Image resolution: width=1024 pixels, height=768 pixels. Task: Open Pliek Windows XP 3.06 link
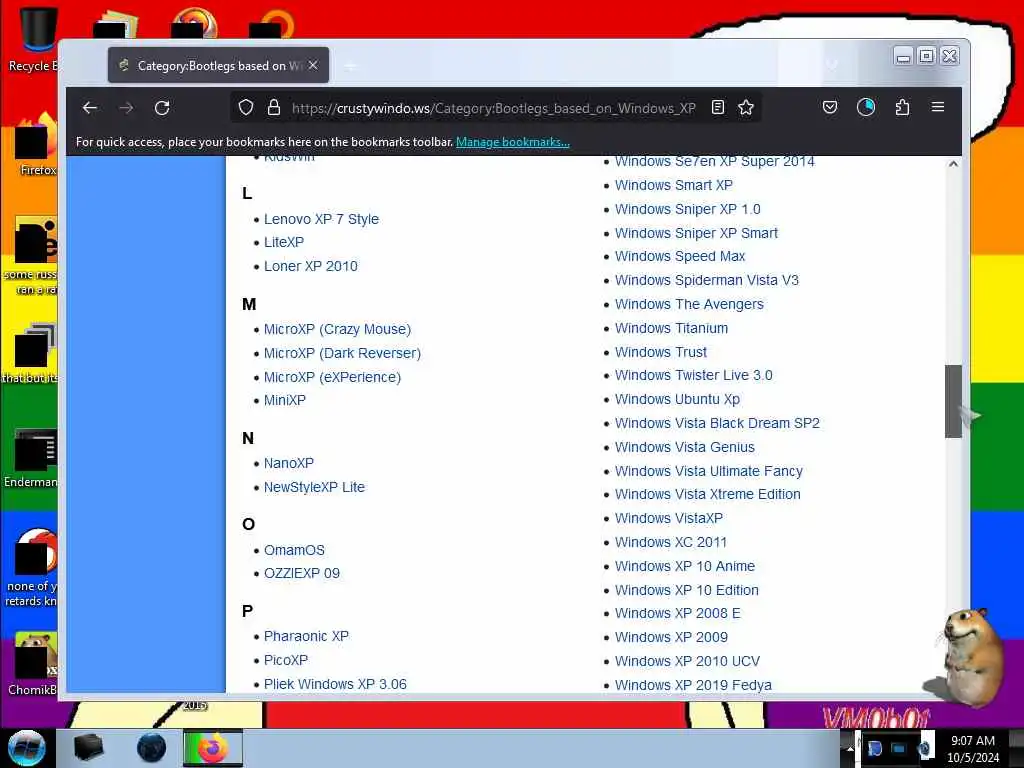coord(335,684)
